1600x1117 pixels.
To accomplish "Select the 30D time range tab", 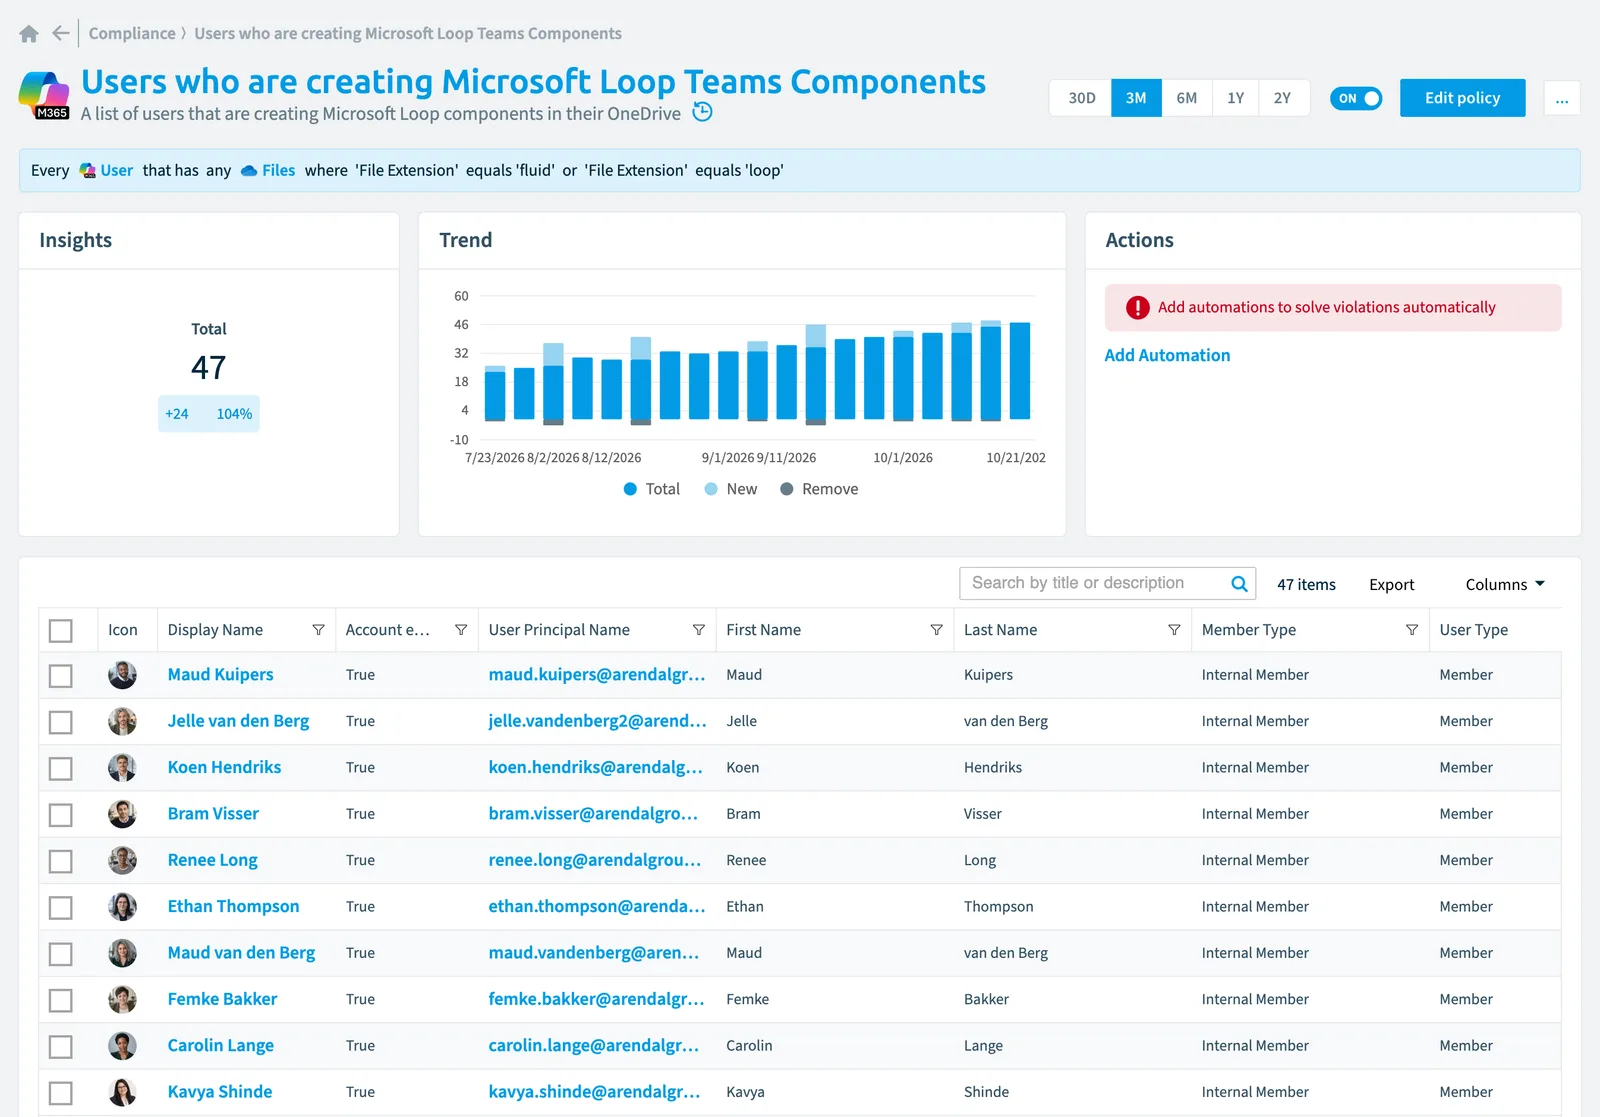I will point(1081,98).
